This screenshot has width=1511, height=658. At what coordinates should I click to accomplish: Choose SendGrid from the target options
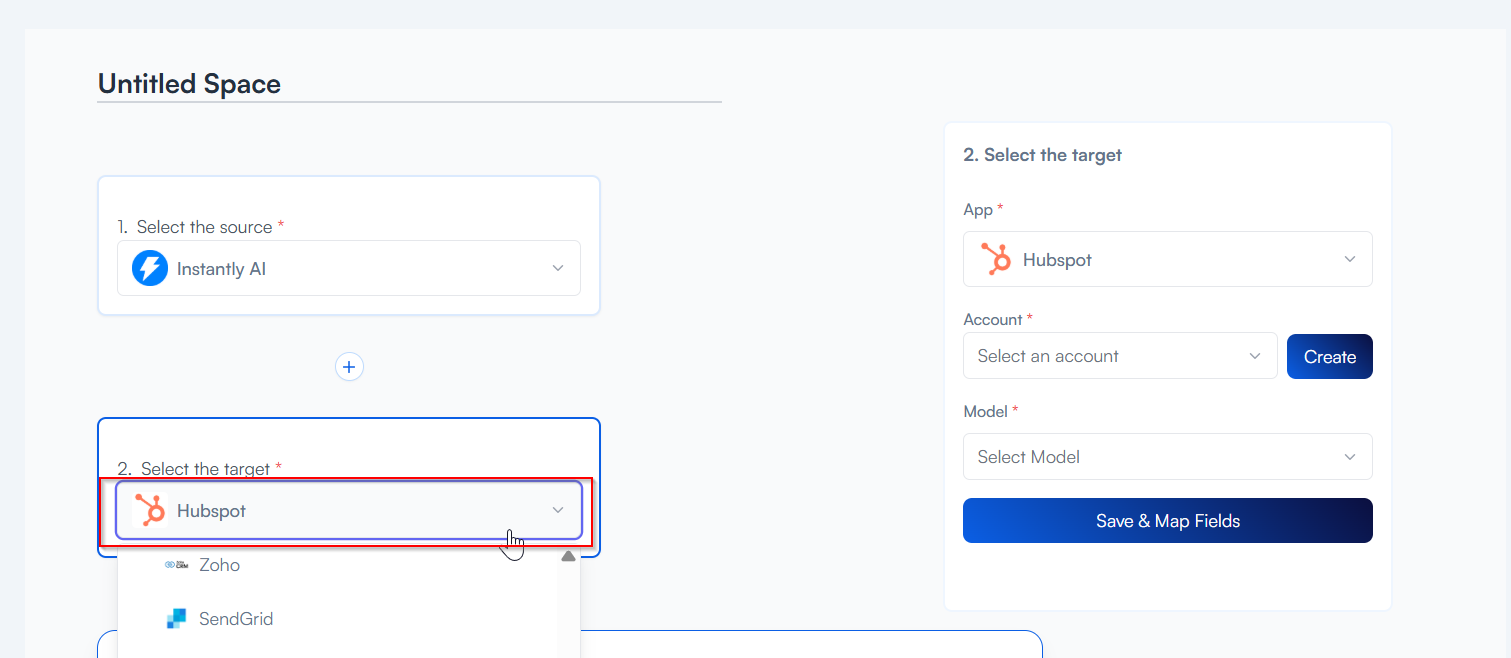(x=236, y=619)
